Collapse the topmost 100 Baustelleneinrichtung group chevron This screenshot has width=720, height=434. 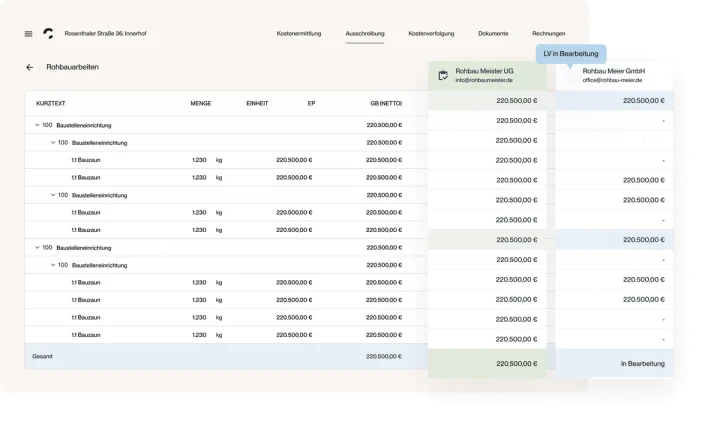[x=37, y=125]
